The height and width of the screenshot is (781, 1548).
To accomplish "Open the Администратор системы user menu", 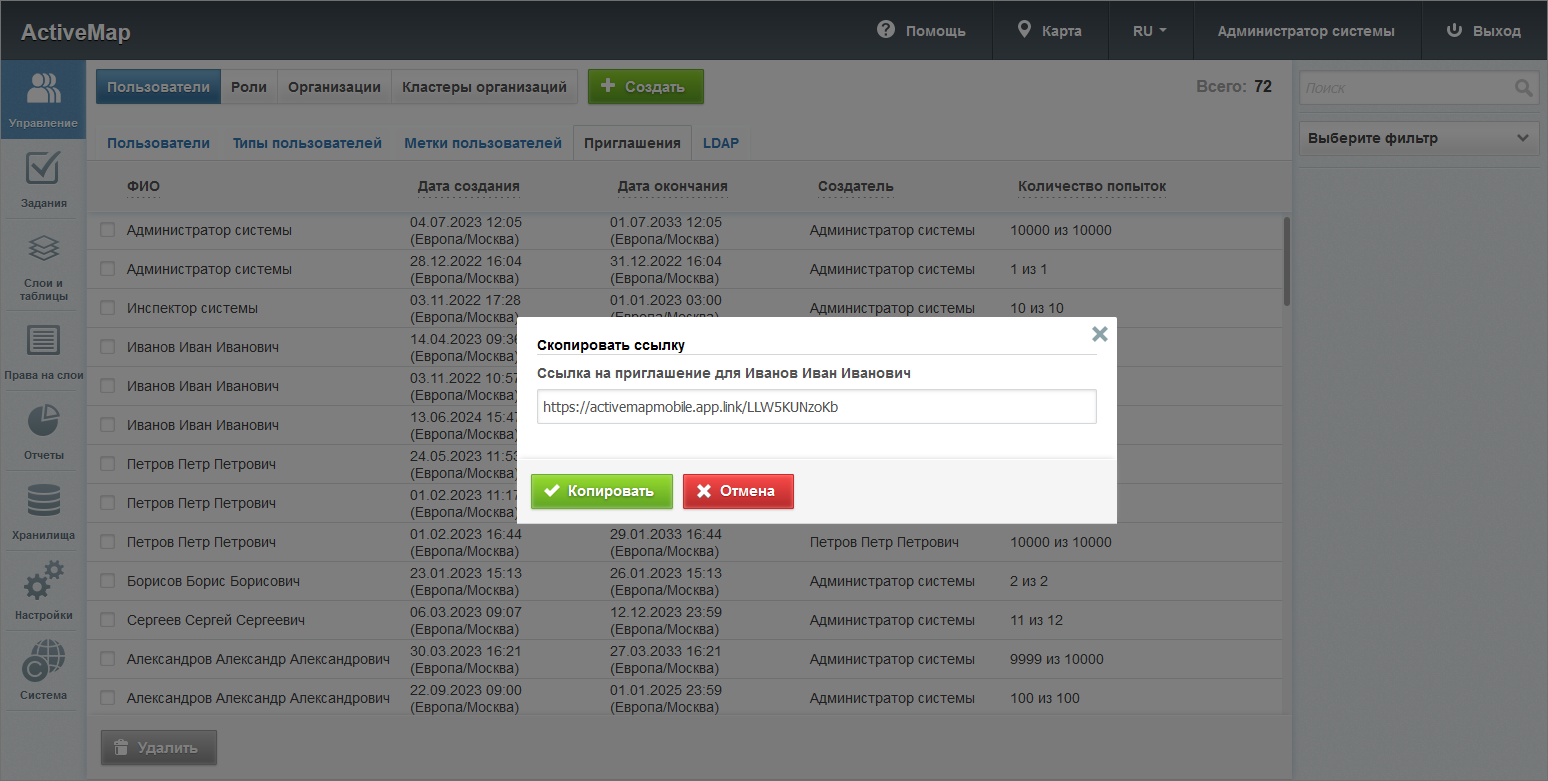I will pyautogui.click(x=1305, y=31).
